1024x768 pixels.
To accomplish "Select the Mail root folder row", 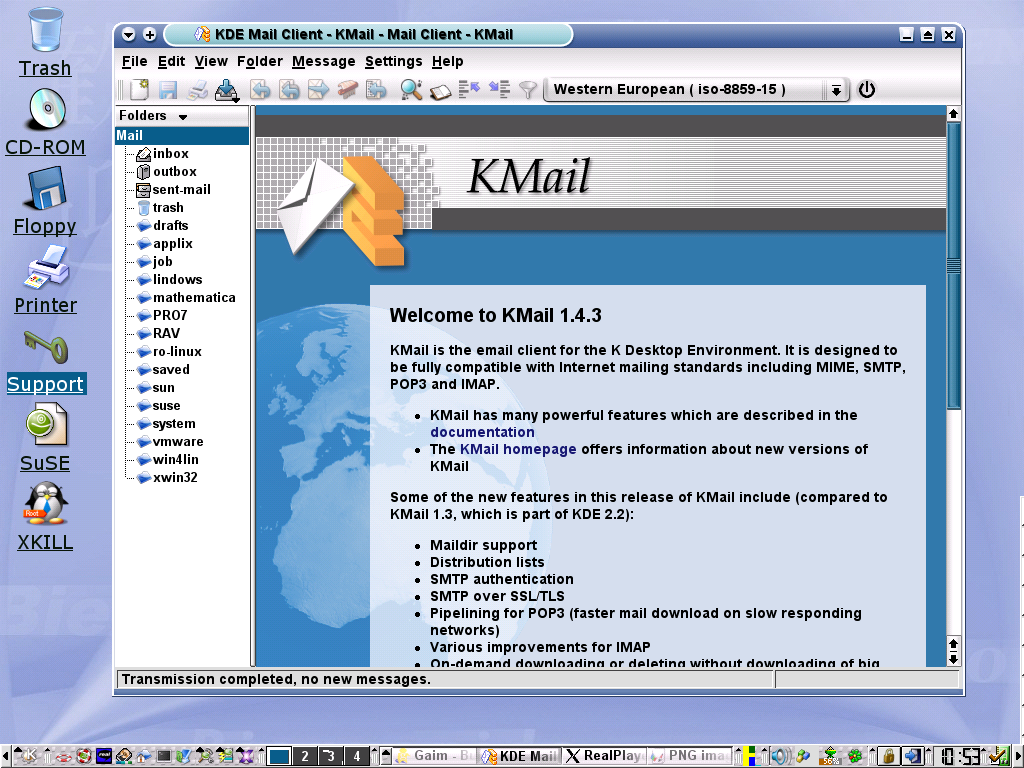I will [x=182, y=135].
